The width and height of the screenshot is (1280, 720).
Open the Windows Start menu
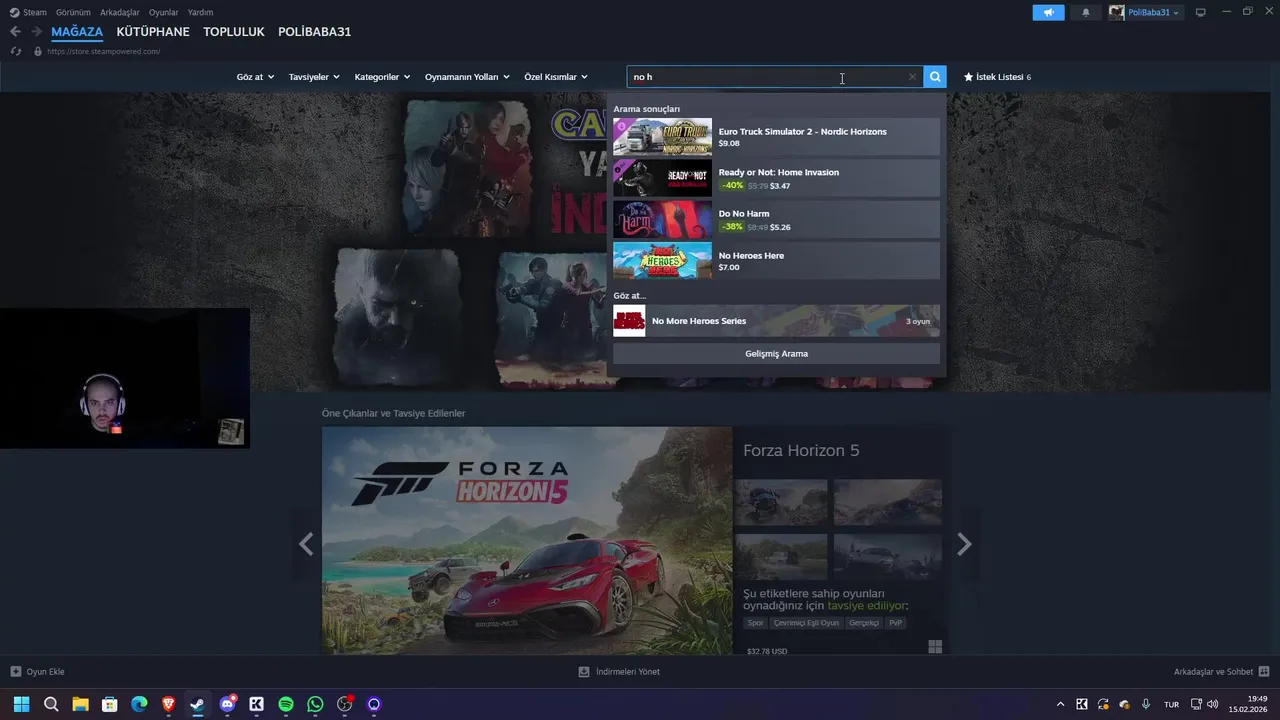point(21,704)
